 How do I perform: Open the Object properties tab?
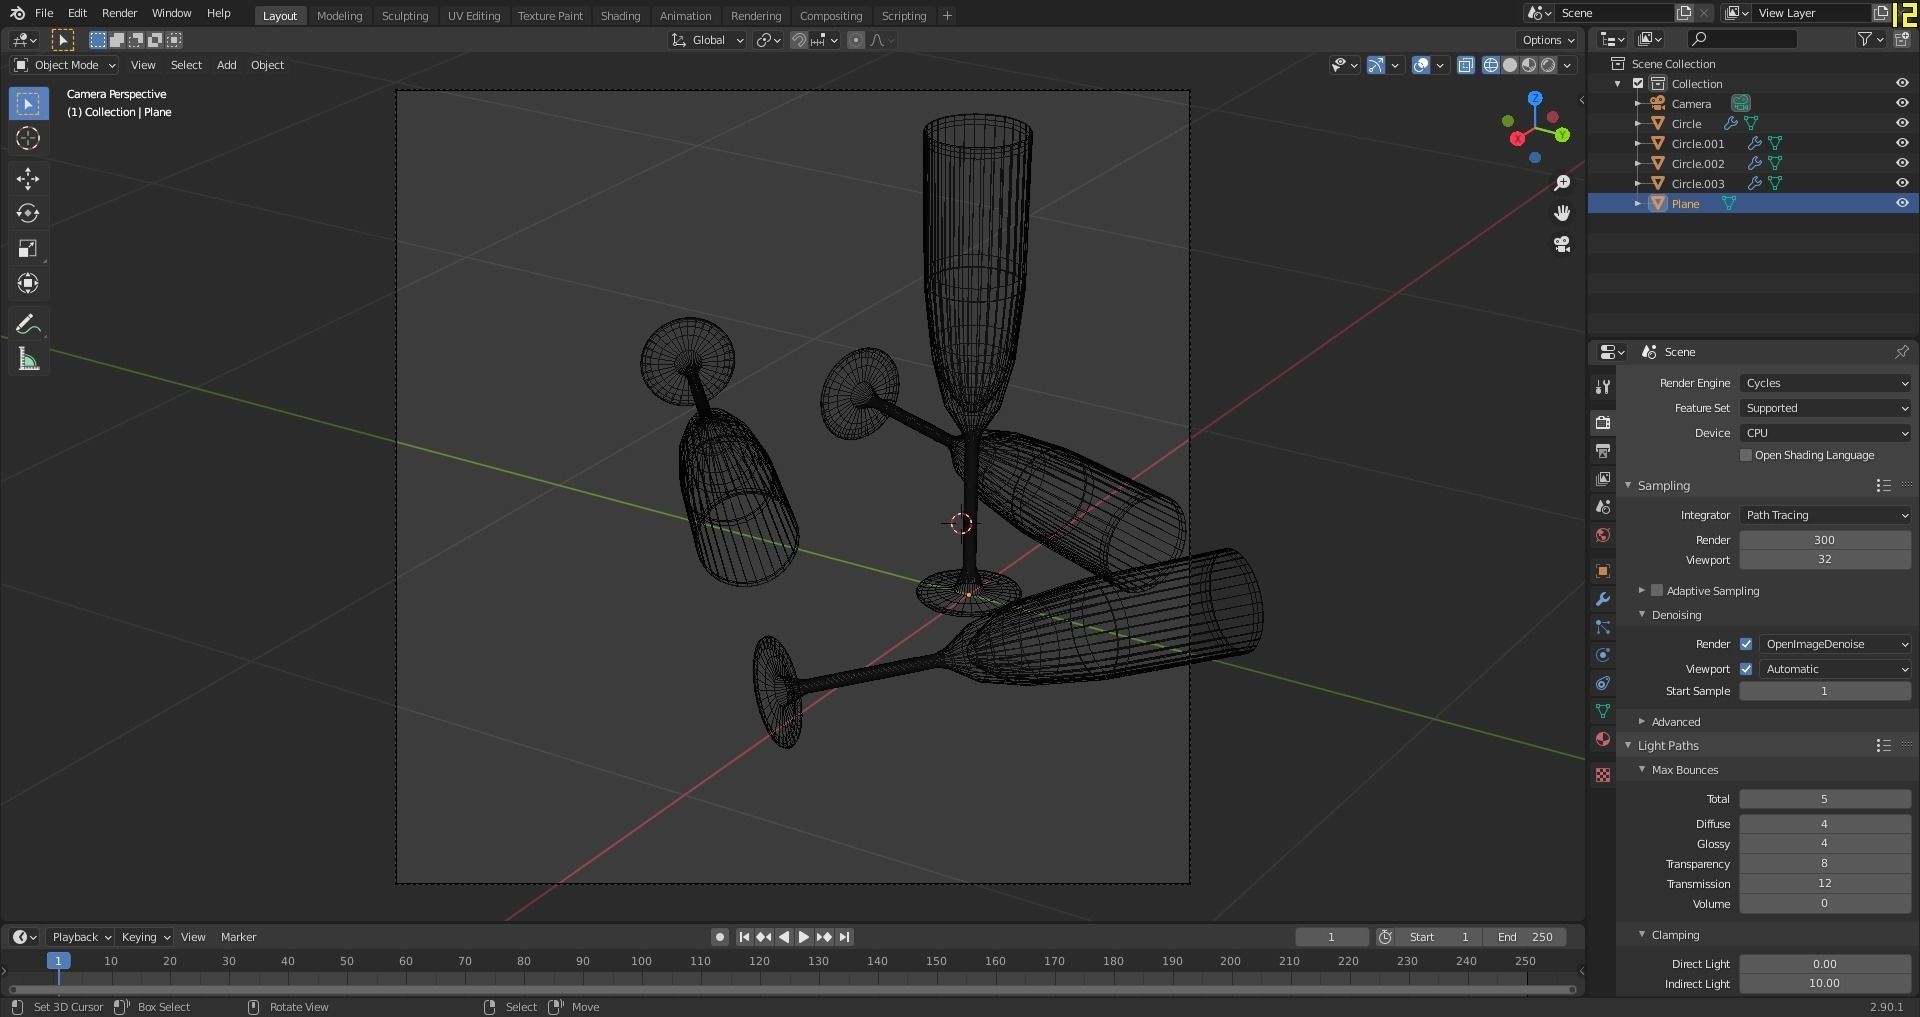pyautogui.click(x=1603, y=571)
